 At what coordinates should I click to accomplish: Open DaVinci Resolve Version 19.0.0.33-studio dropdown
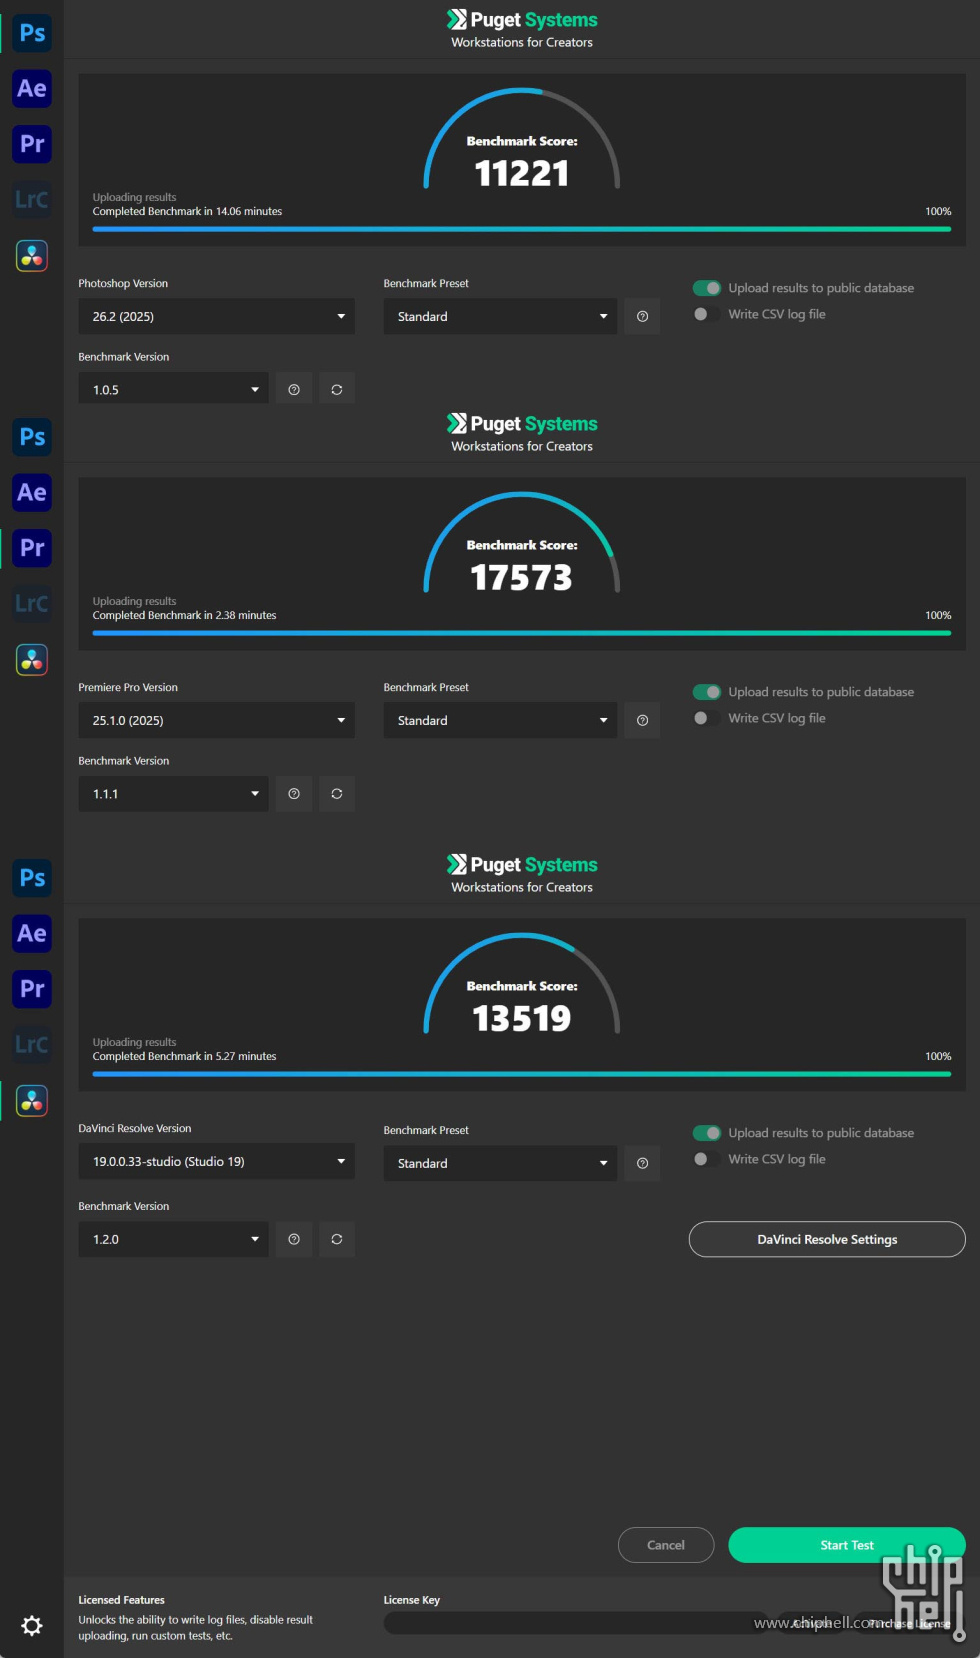point(217,1161)
